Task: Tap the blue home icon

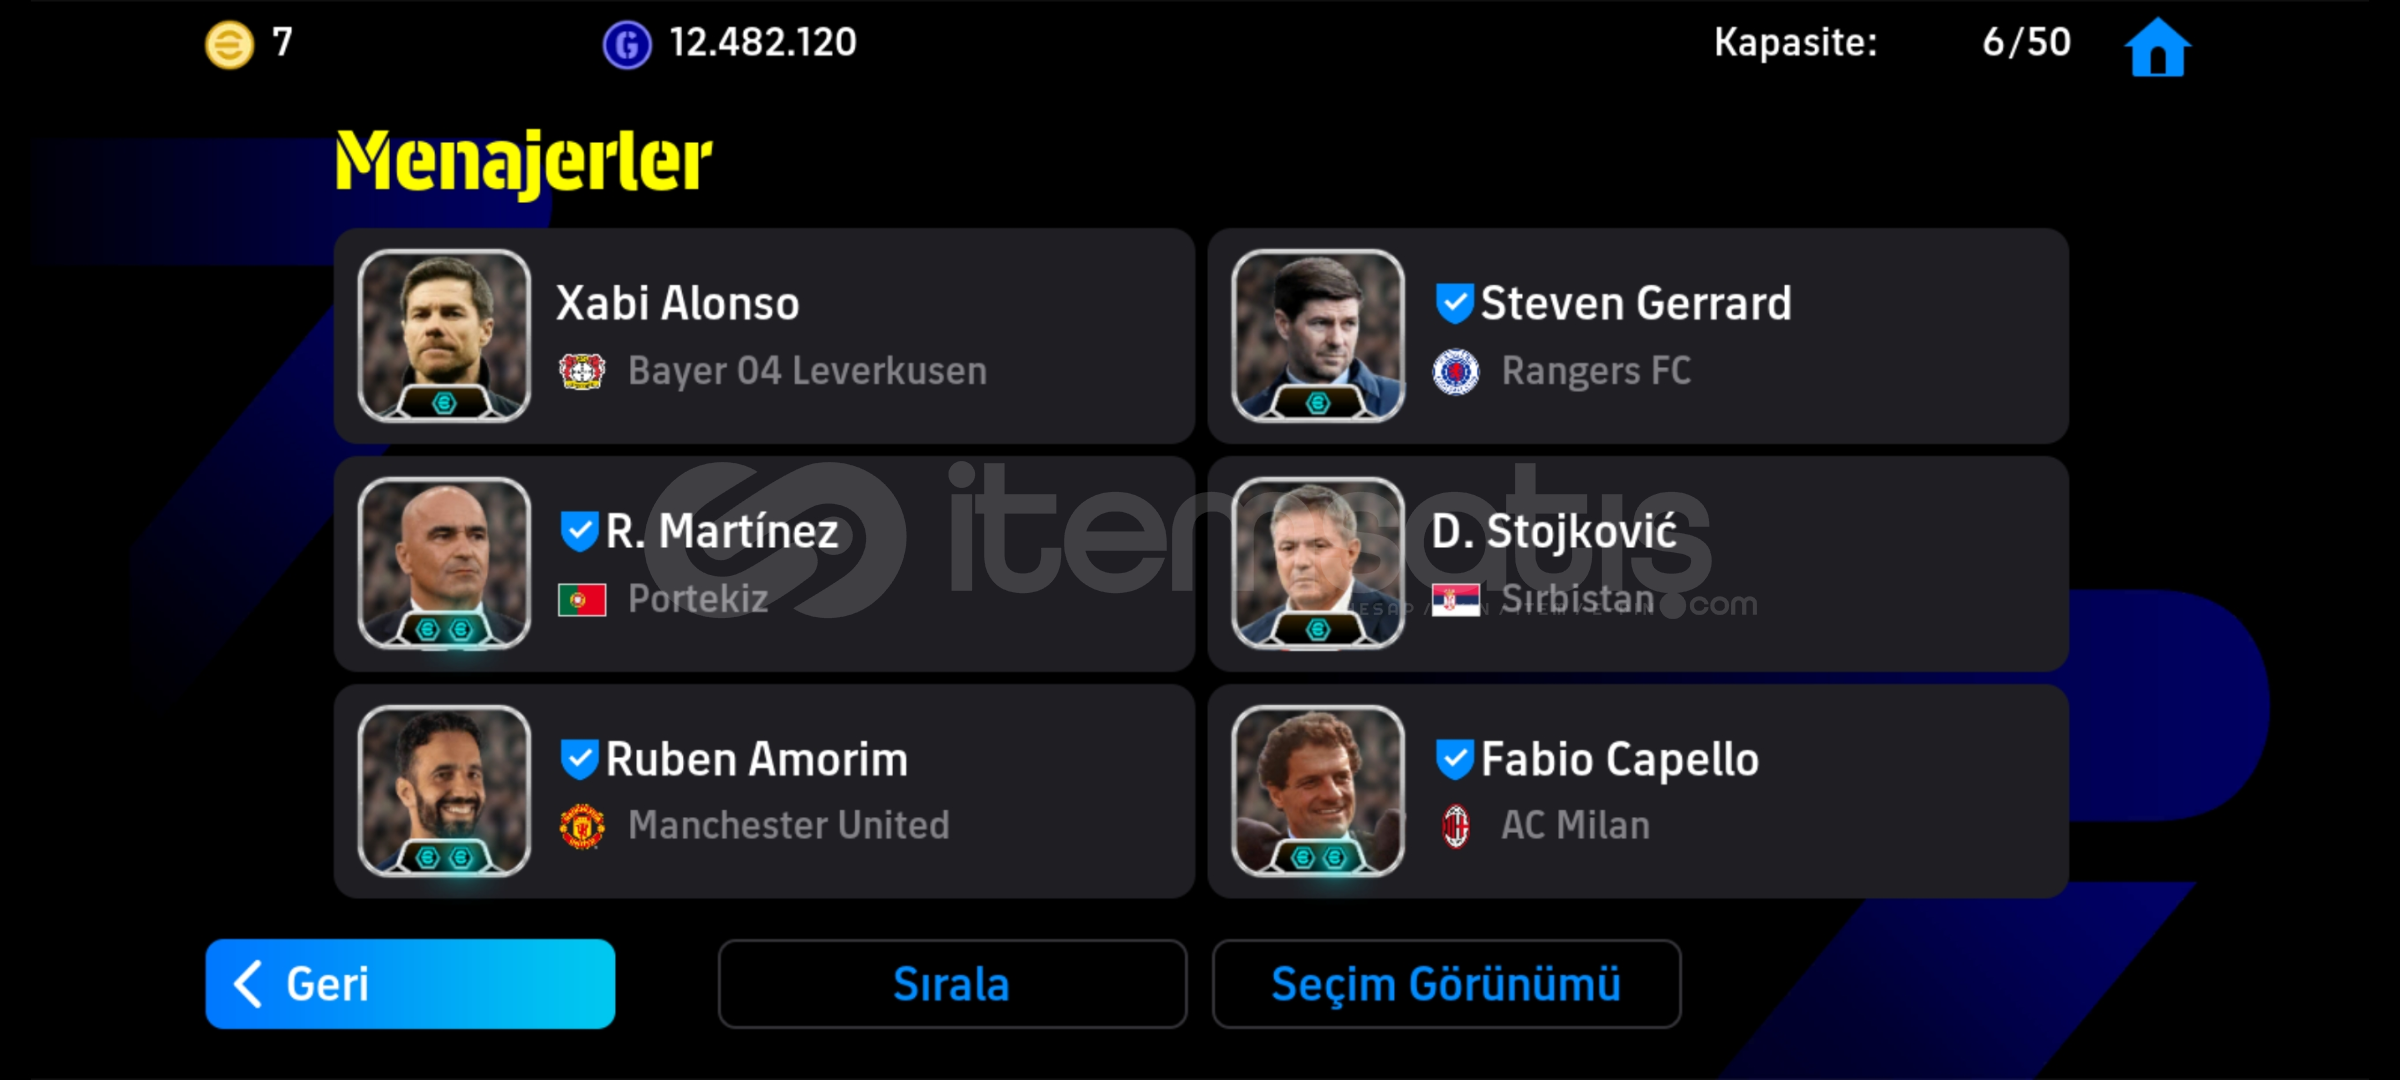Action: coord(2157,47)
